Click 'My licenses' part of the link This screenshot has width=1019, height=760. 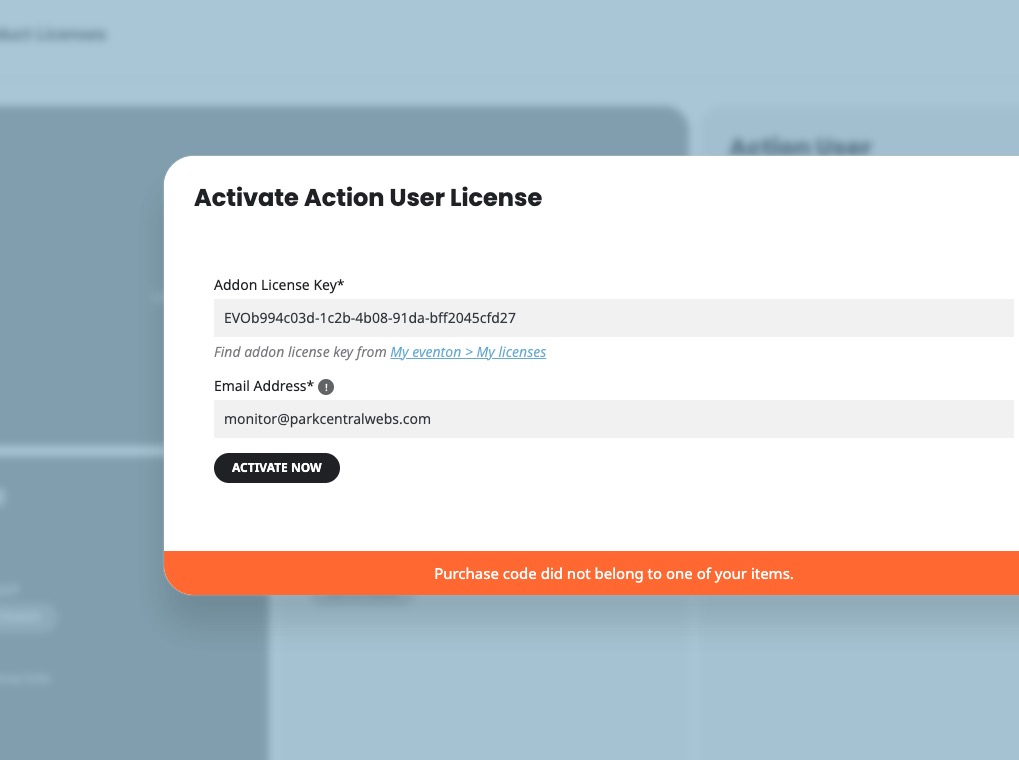(x=511, y=352)
